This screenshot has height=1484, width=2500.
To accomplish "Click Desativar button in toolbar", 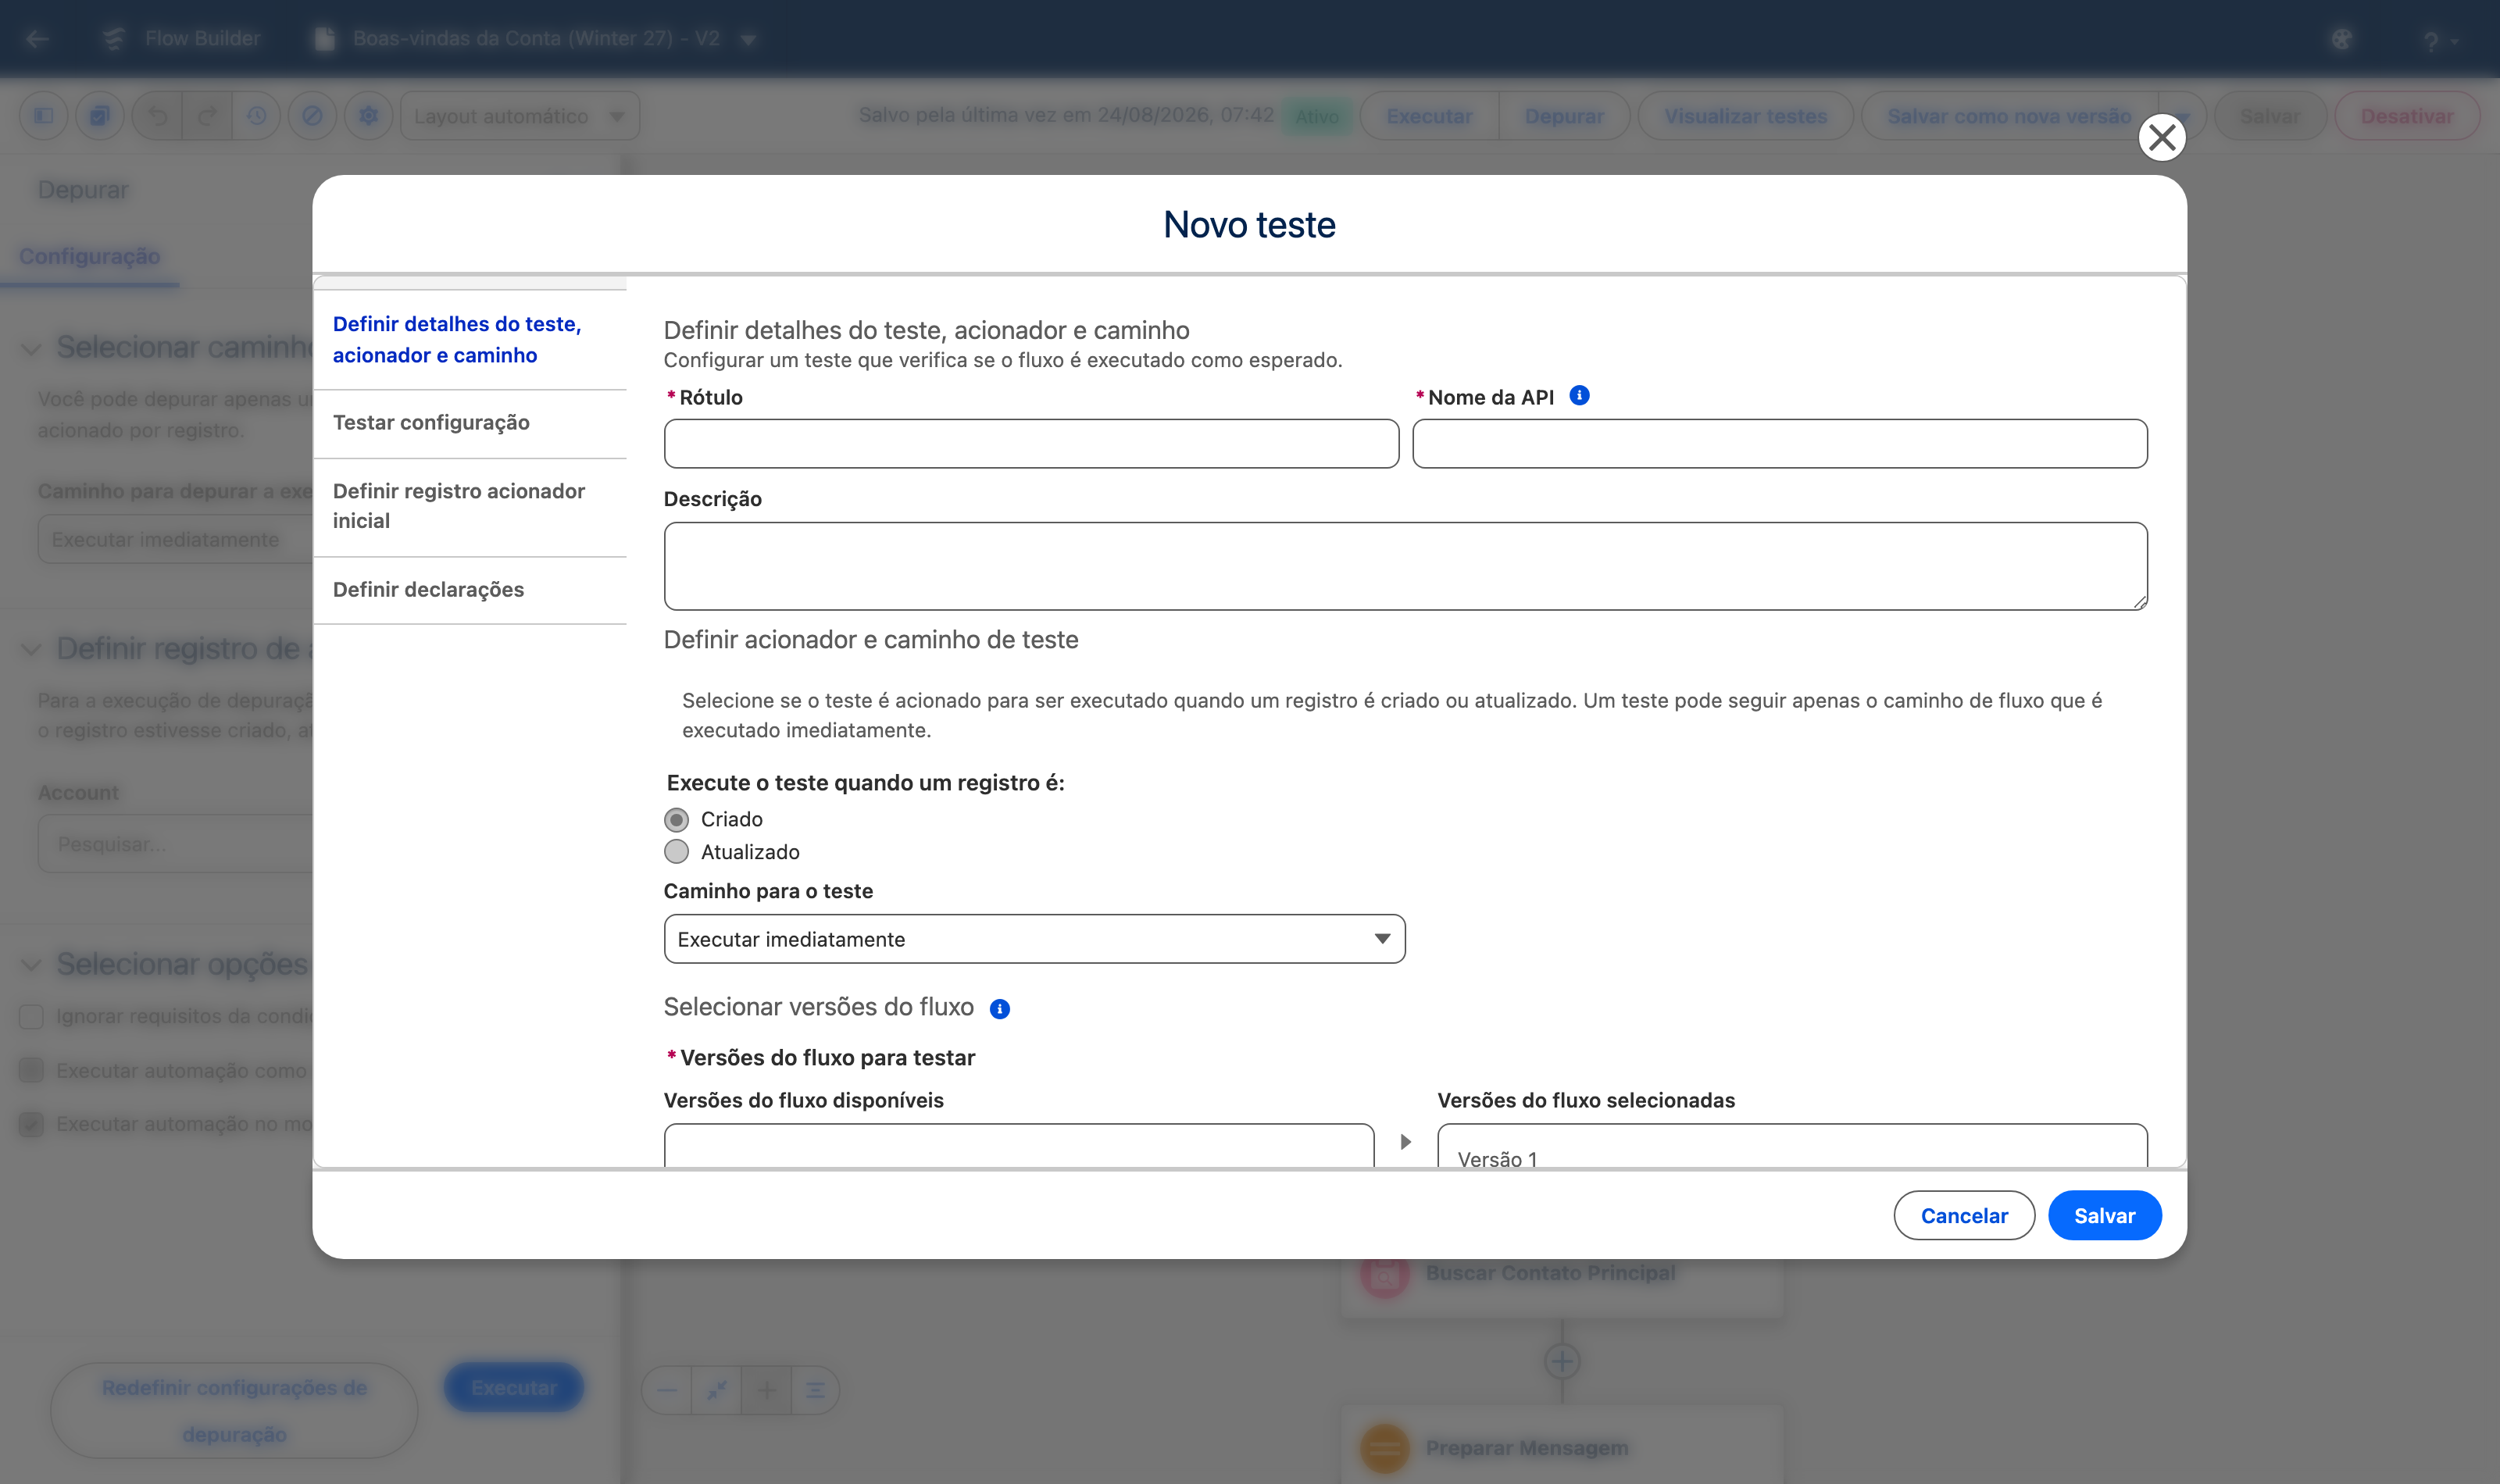I will click(x=2407, y=116).
